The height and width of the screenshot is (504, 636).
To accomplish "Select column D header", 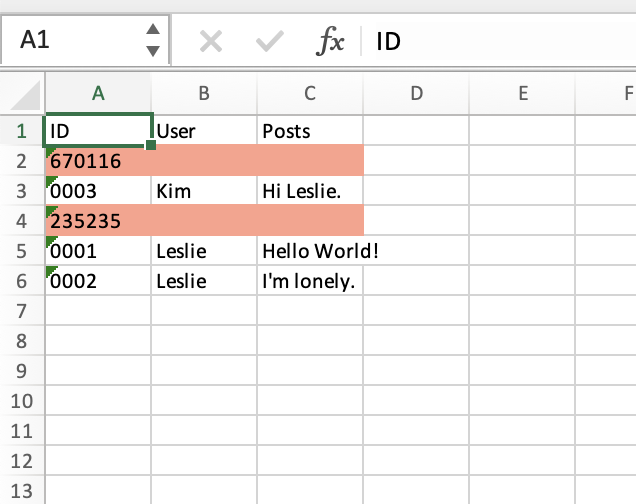I will point(416,94).
